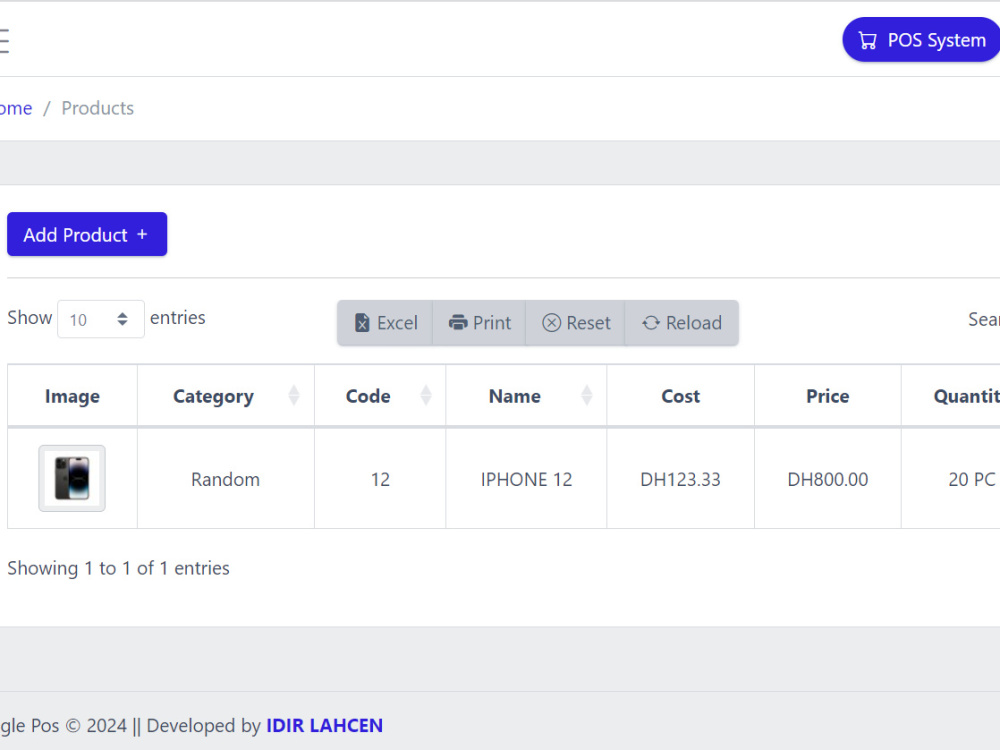
Task: Click the DH123.33 cost cell
Action: pyautogui.click(x=680, y=479)
